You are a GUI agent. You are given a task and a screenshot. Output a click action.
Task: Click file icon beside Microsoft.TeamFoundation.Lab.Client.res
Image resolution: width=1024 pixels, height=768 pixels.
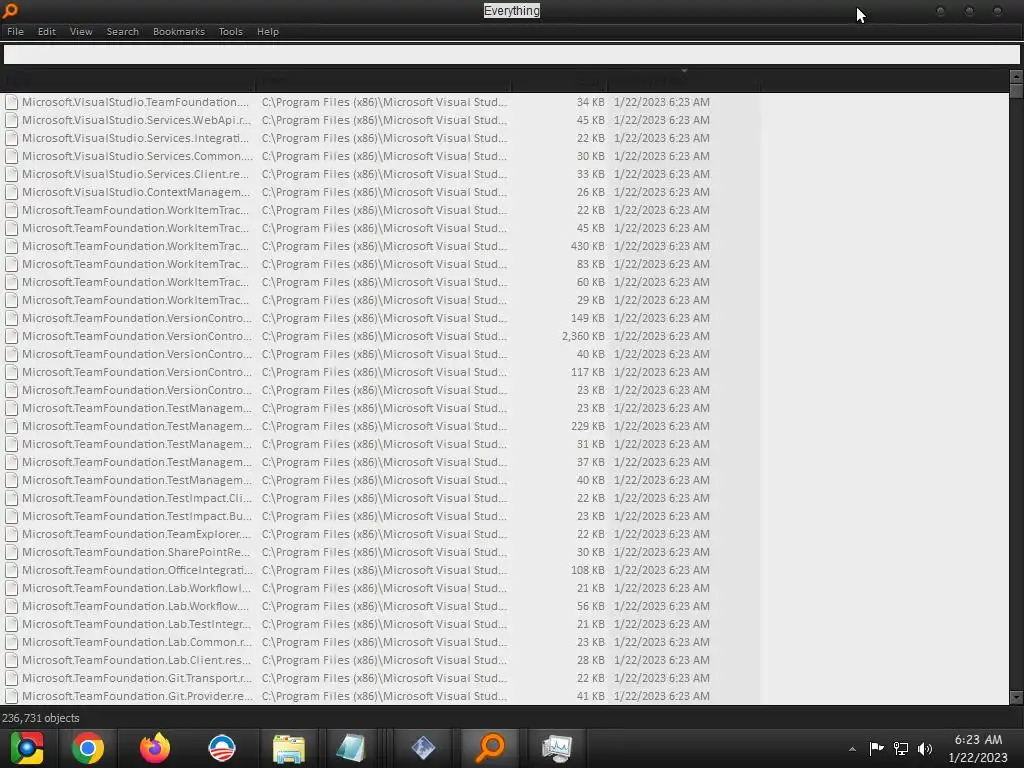pos(11,660)
